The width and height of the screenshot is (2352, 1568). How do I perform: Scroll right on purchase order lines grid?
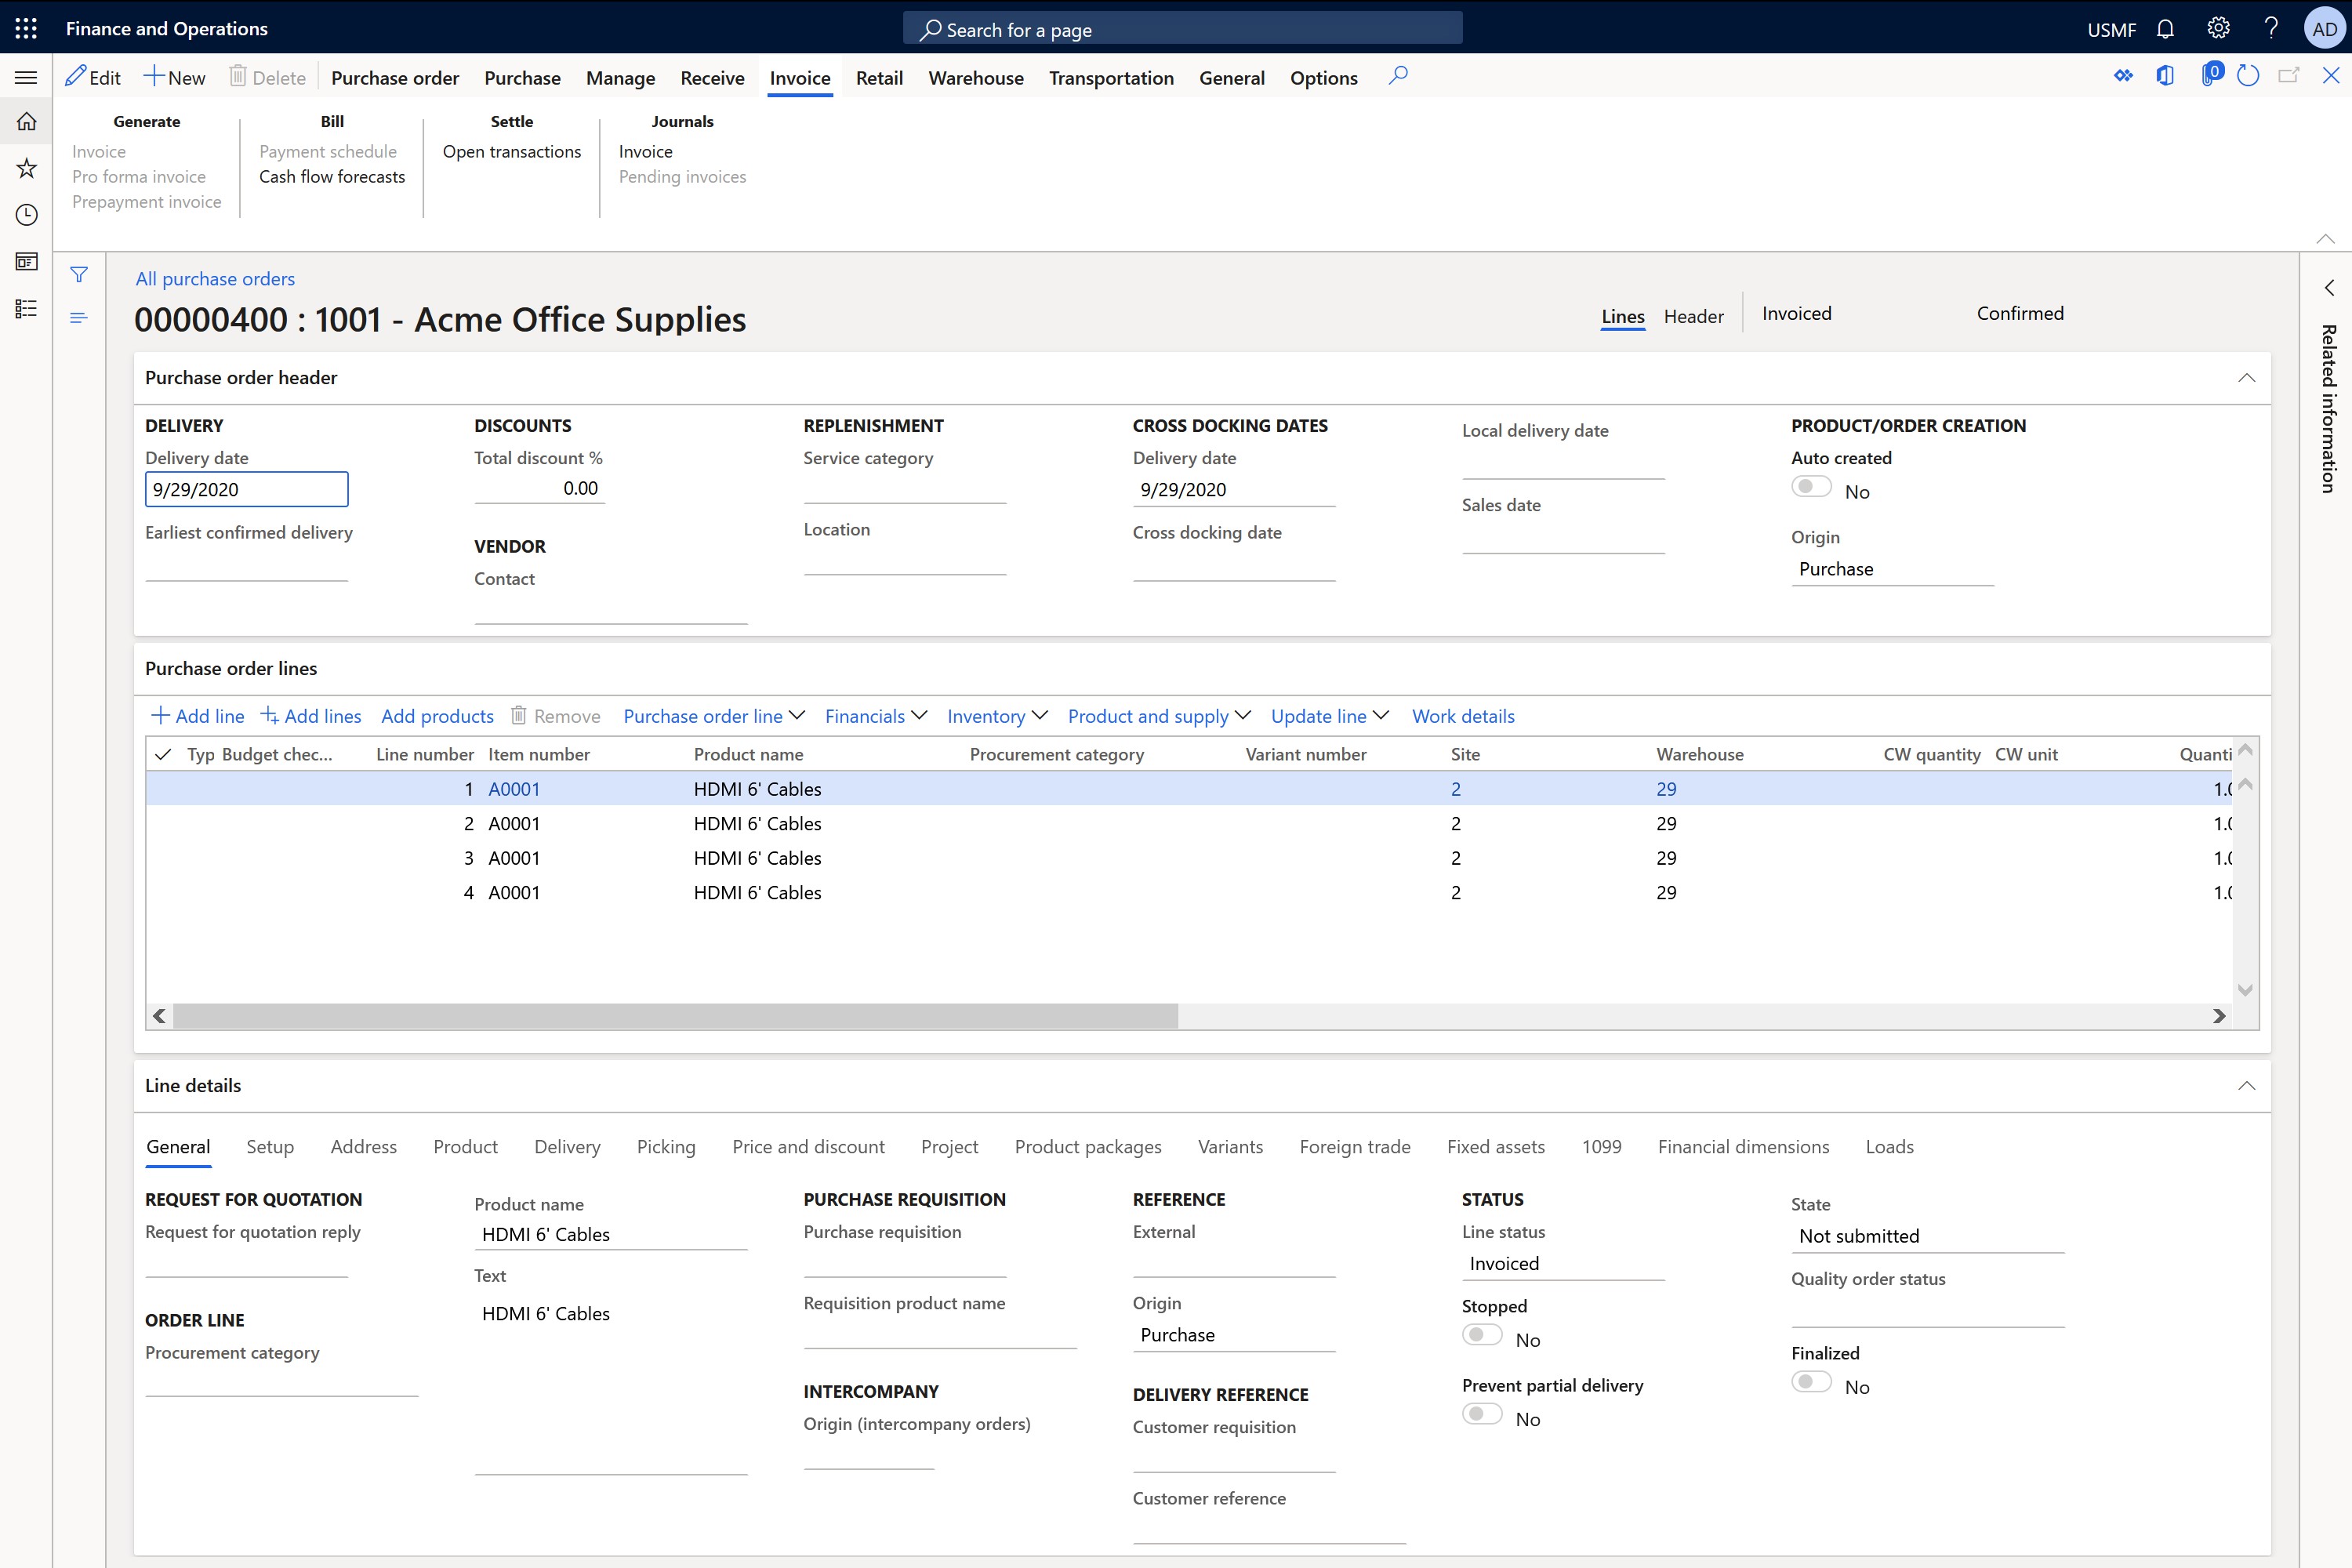click(x=2219, y=1015)
